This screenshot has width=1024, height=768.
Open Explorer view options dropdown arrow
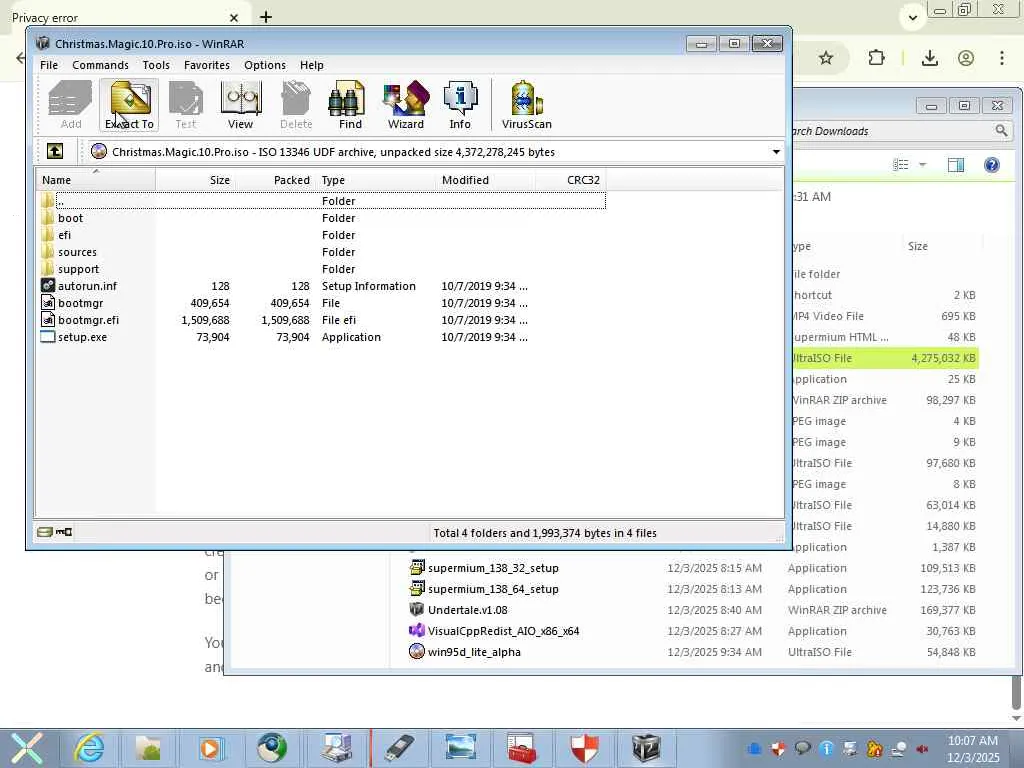coord(922,165)
